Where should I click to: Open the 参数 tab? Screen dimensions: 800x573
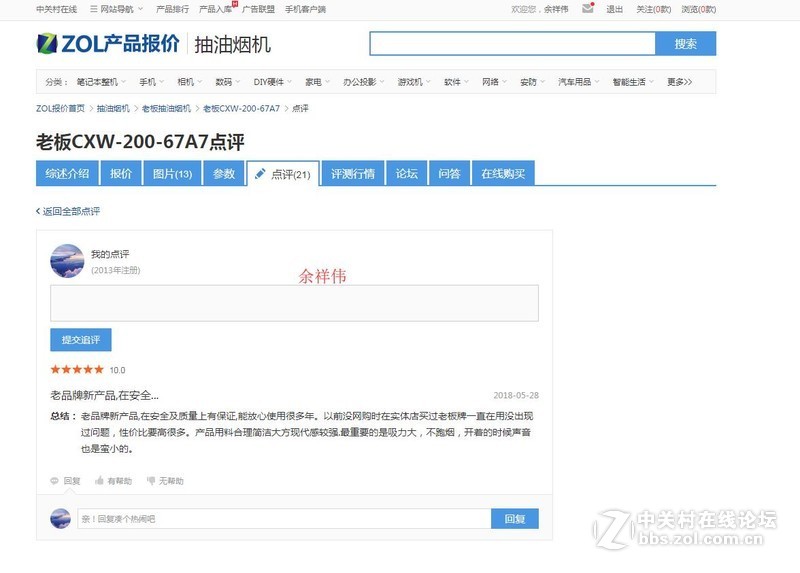coord(223,173)
